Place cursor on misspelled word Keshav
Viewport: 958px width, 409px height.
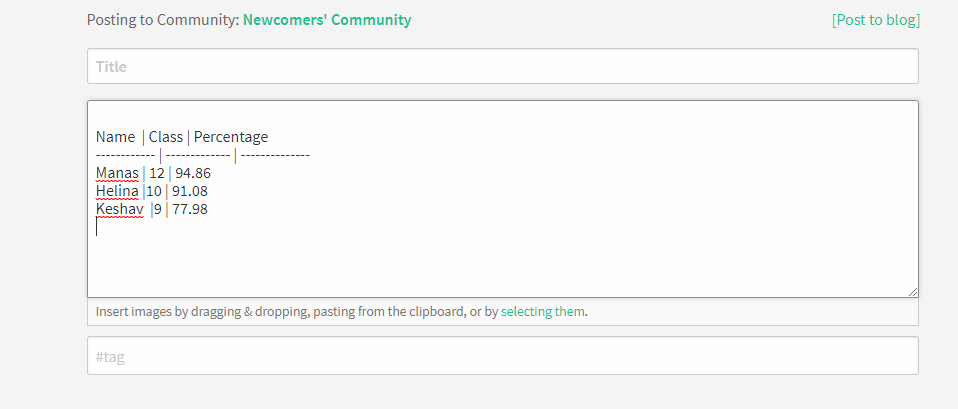119,209
